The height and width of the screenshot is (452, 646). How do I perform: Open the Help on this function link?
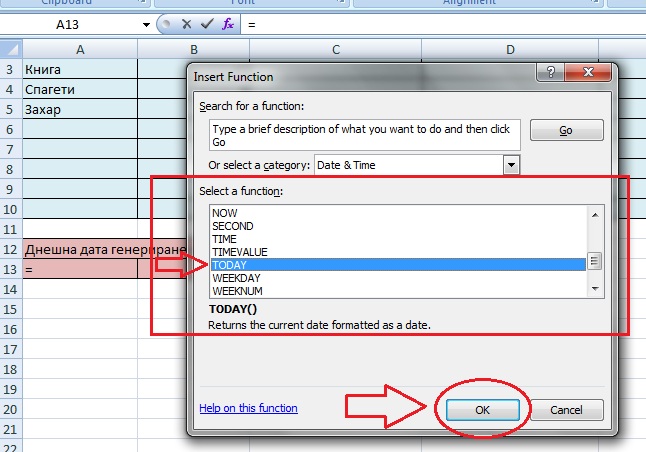pyautogui.click(x=248, y=408)
